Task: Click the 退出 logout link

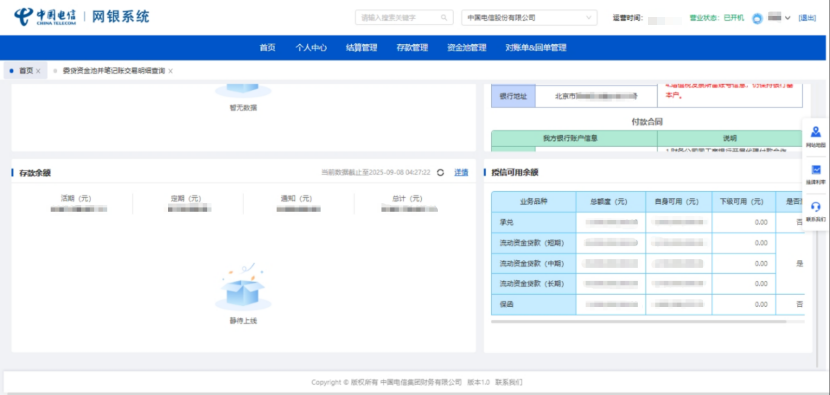Action: tap(807, 18)
